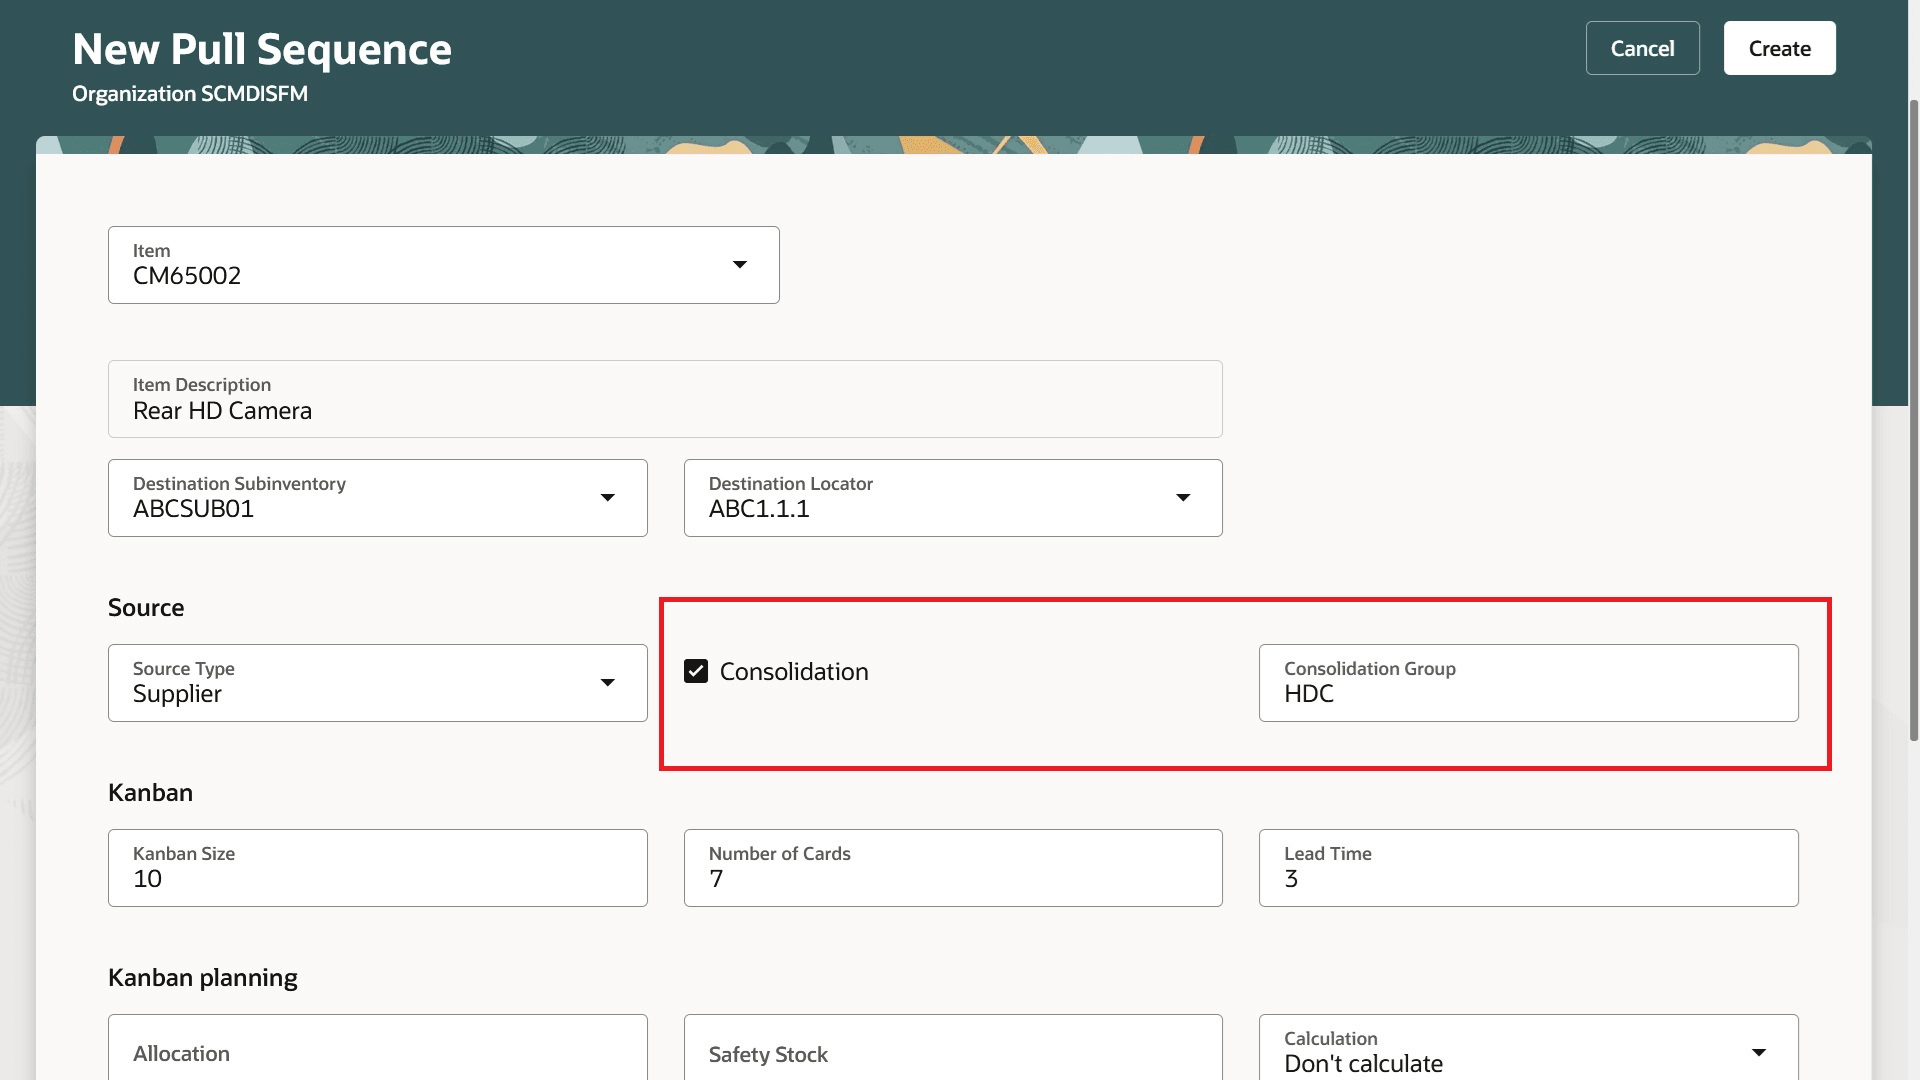This screenshot has height=1080, width=1920.
Task: Click the Kanban section heading
Action: 150,793
